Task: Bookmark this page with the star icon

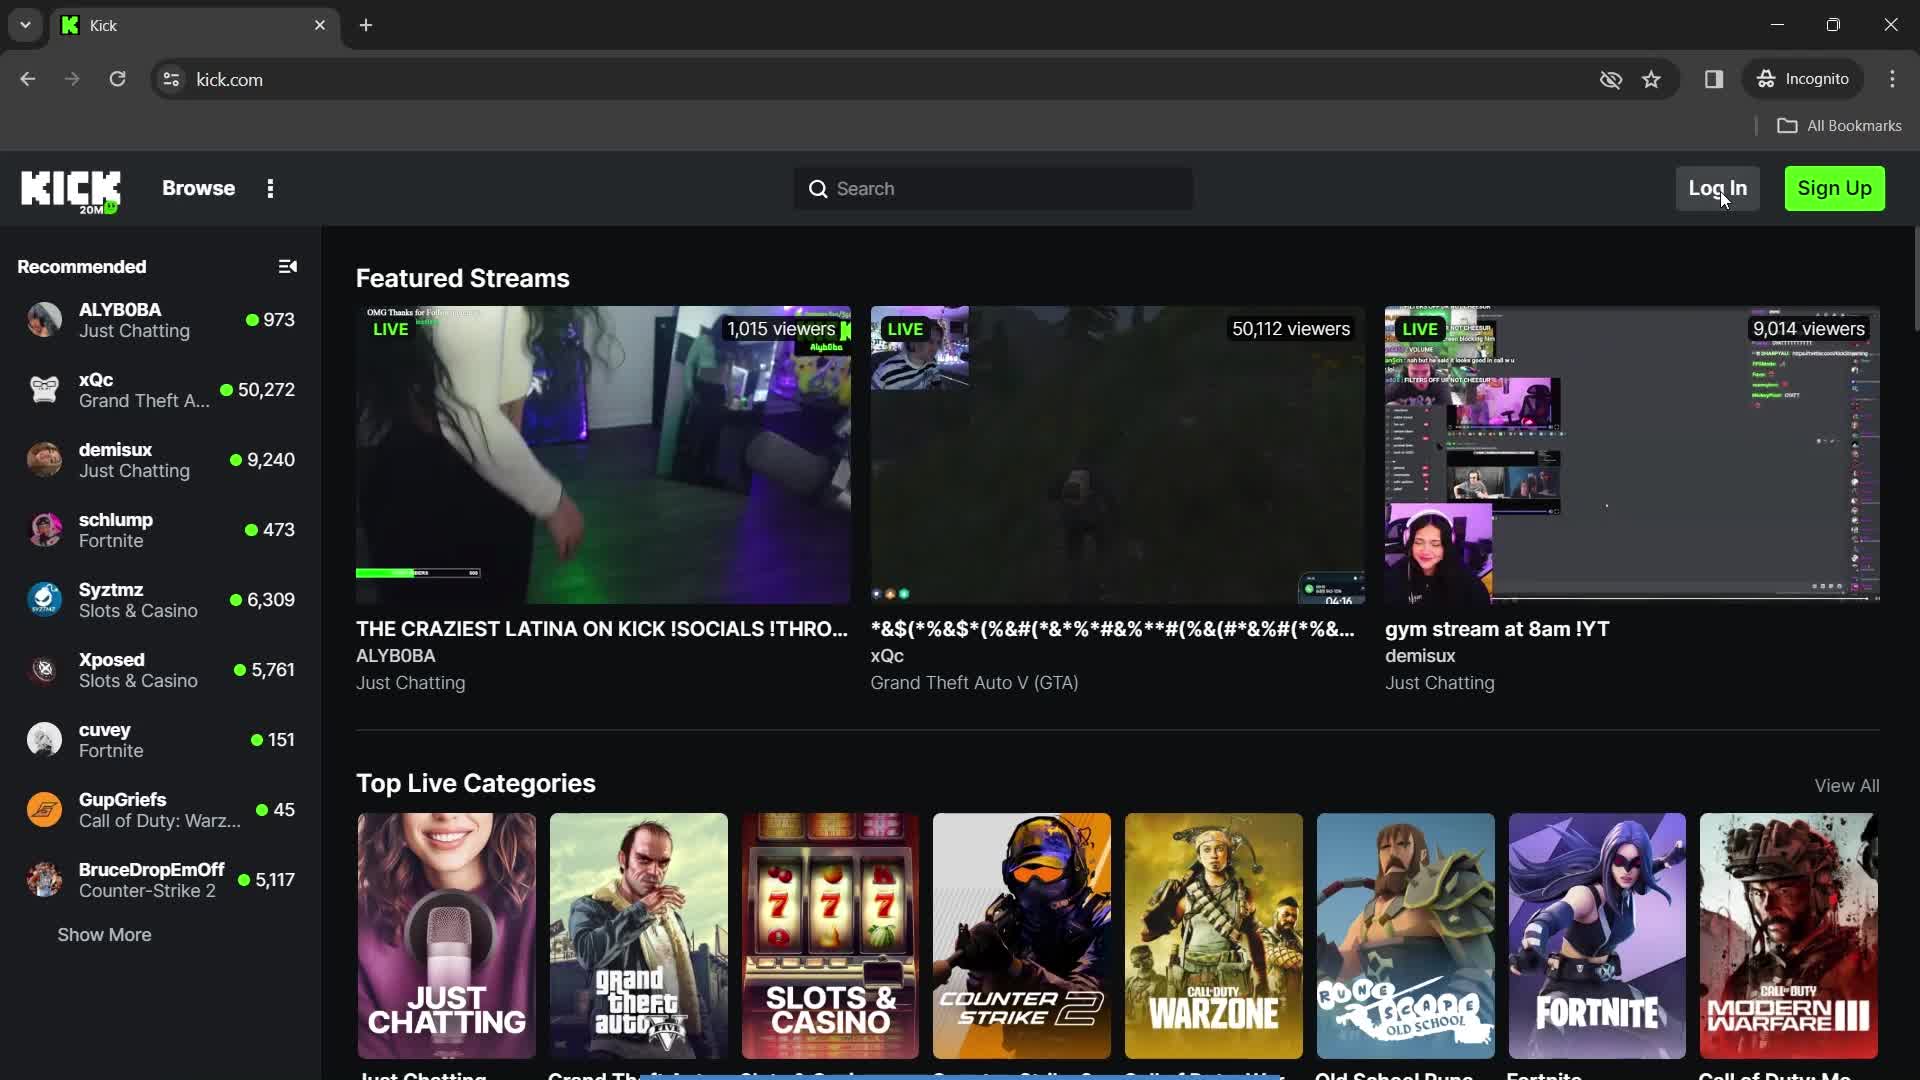Action: (1651, 79)
